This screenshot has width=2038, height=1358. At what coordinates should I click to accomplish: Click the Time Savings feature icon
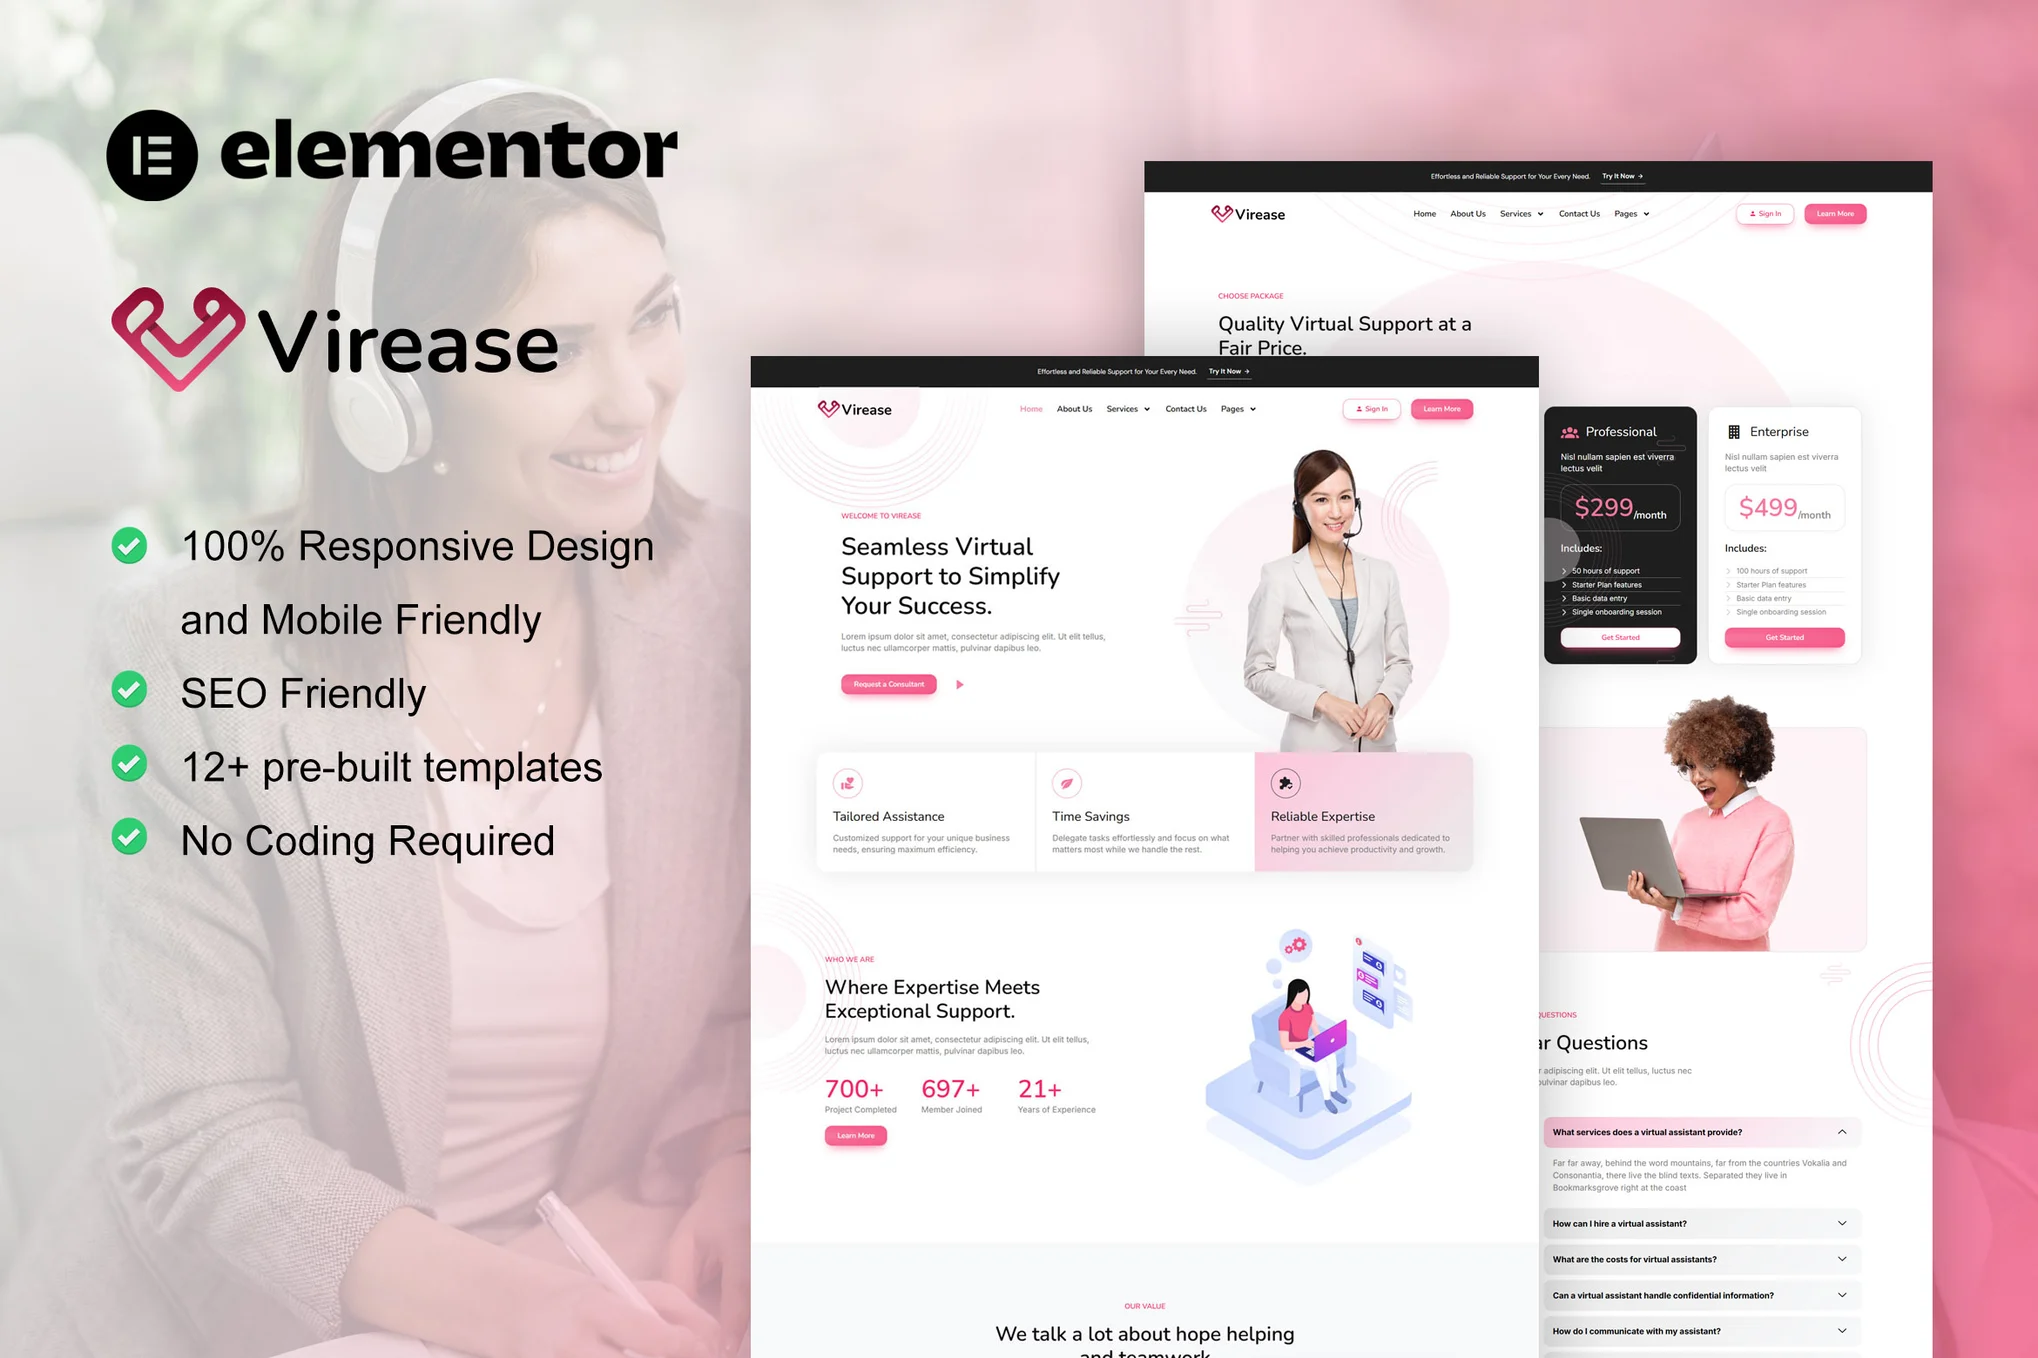pyautogui.click(x=1067, y=779)
